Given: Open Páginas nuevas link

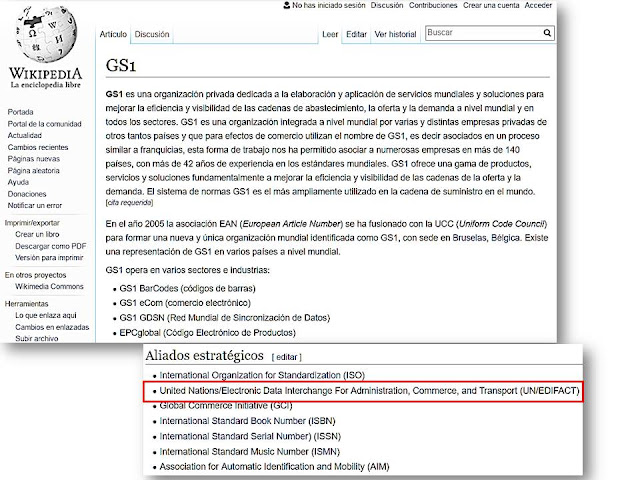Looking at the screenshot, I should pos(33,159).
